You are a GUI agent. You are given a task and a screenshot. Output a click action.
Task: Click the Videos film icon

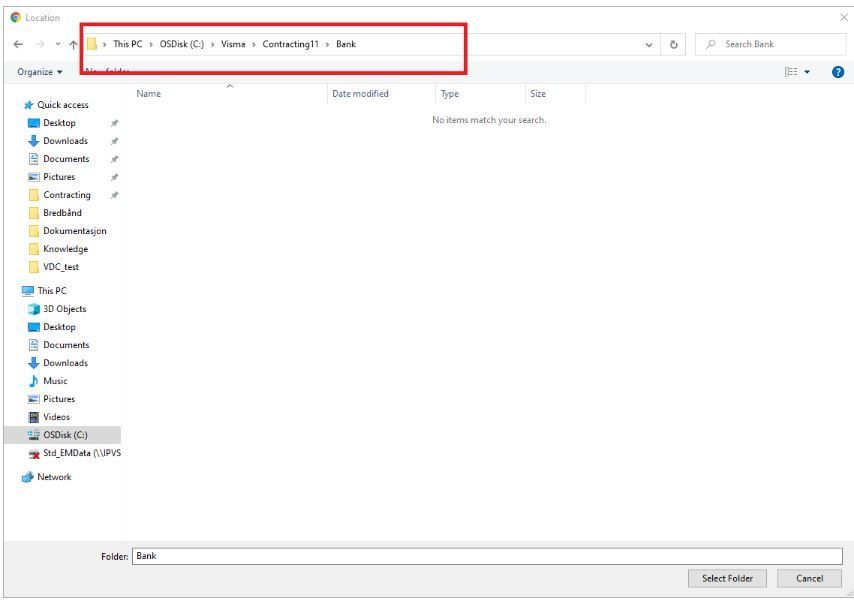point(34,417)
